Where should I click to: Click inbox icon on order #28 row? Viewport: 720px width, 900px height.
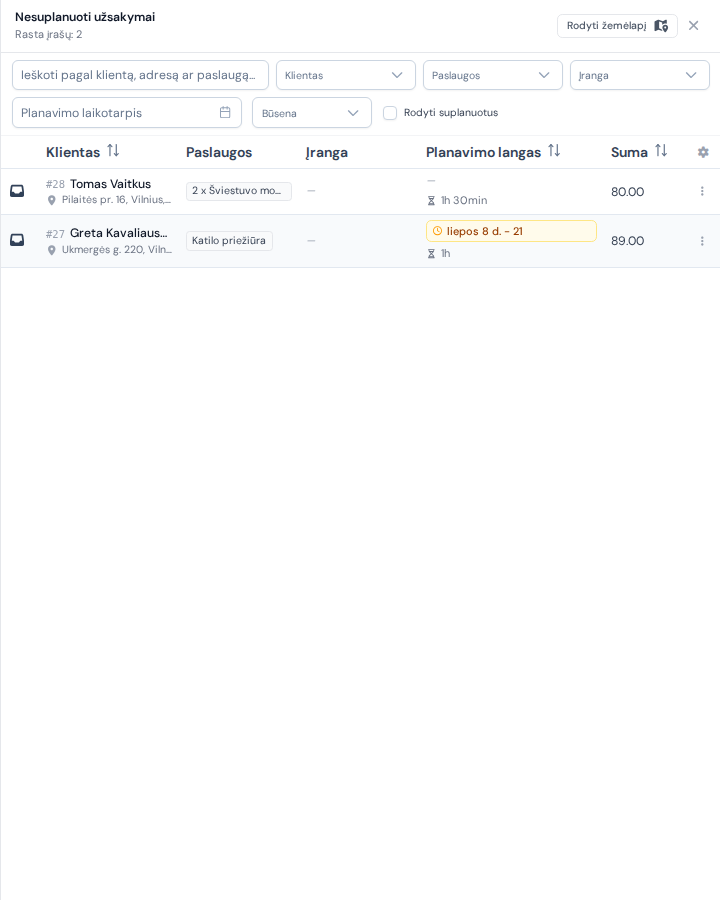pos(17,191)
